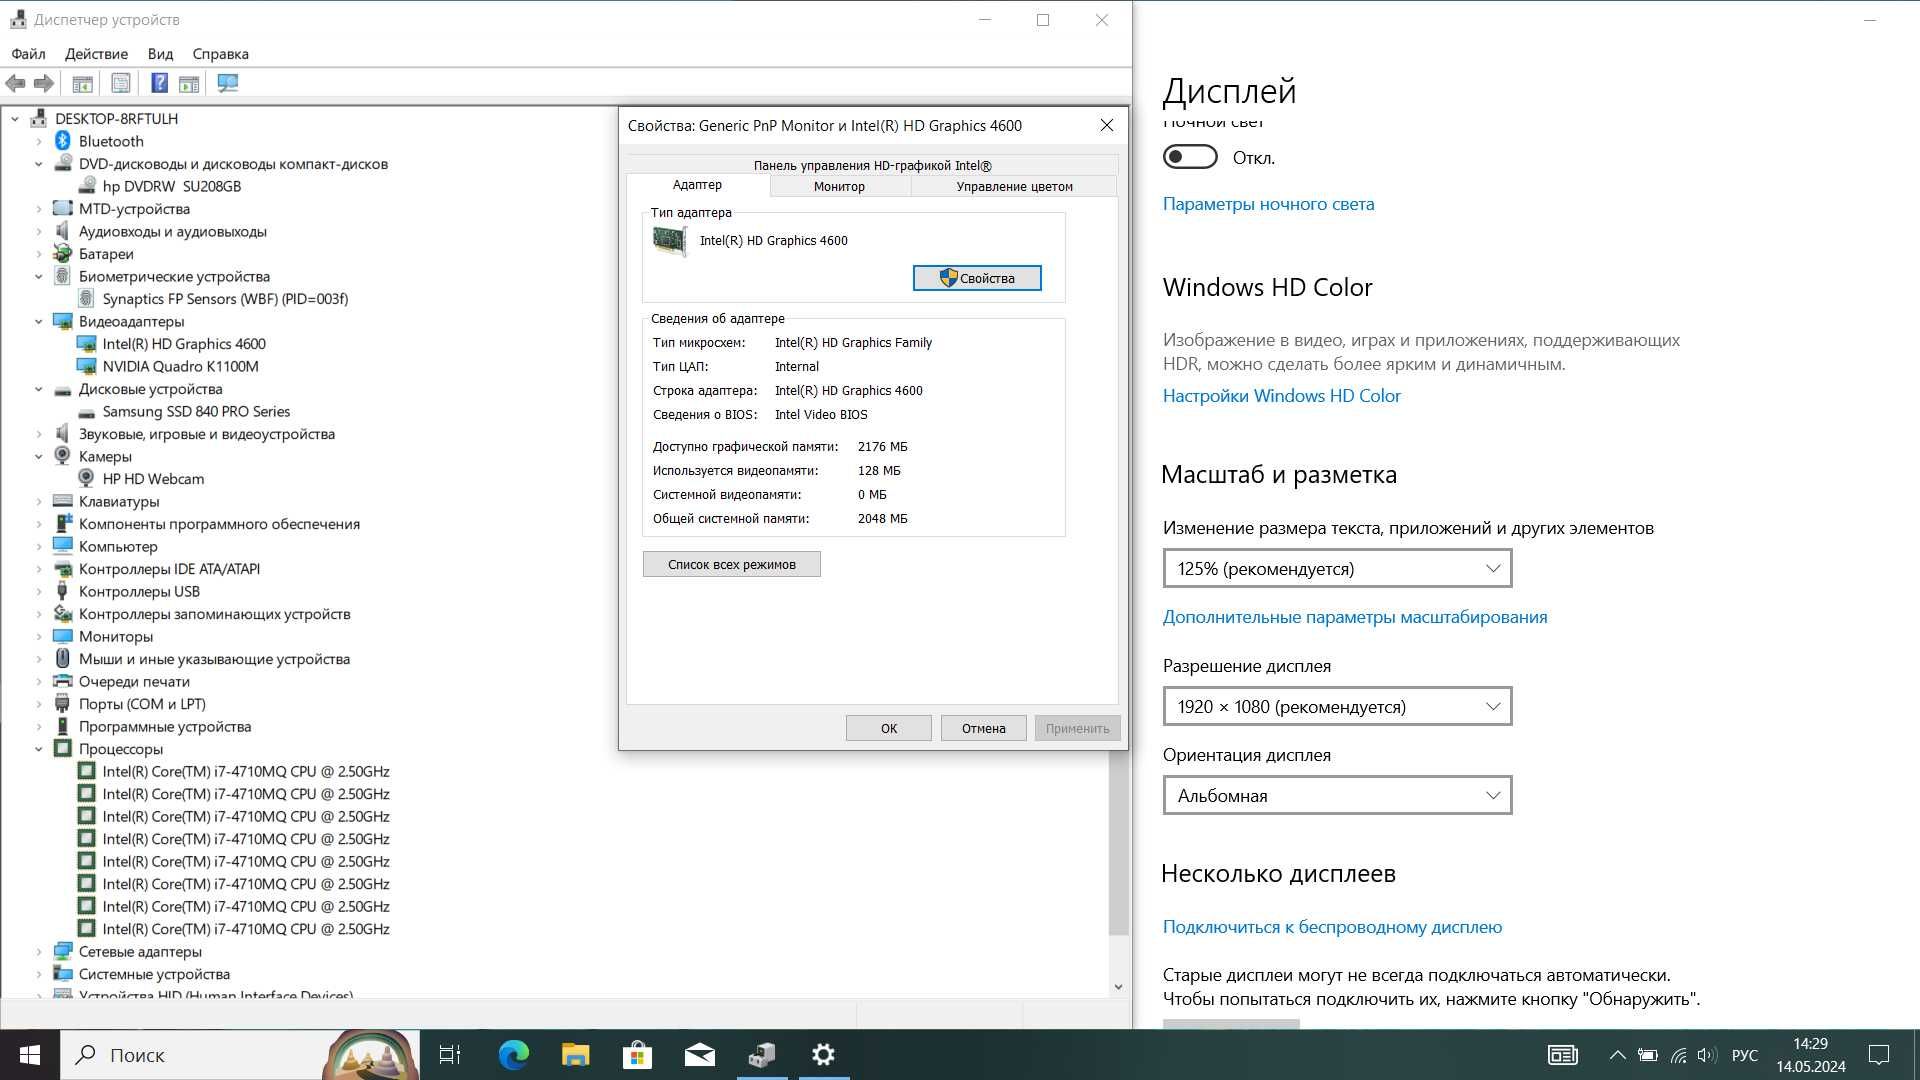Toggle the Night light switch
Viewport: 1920px width, 1080px height.
coord(1190,157)
